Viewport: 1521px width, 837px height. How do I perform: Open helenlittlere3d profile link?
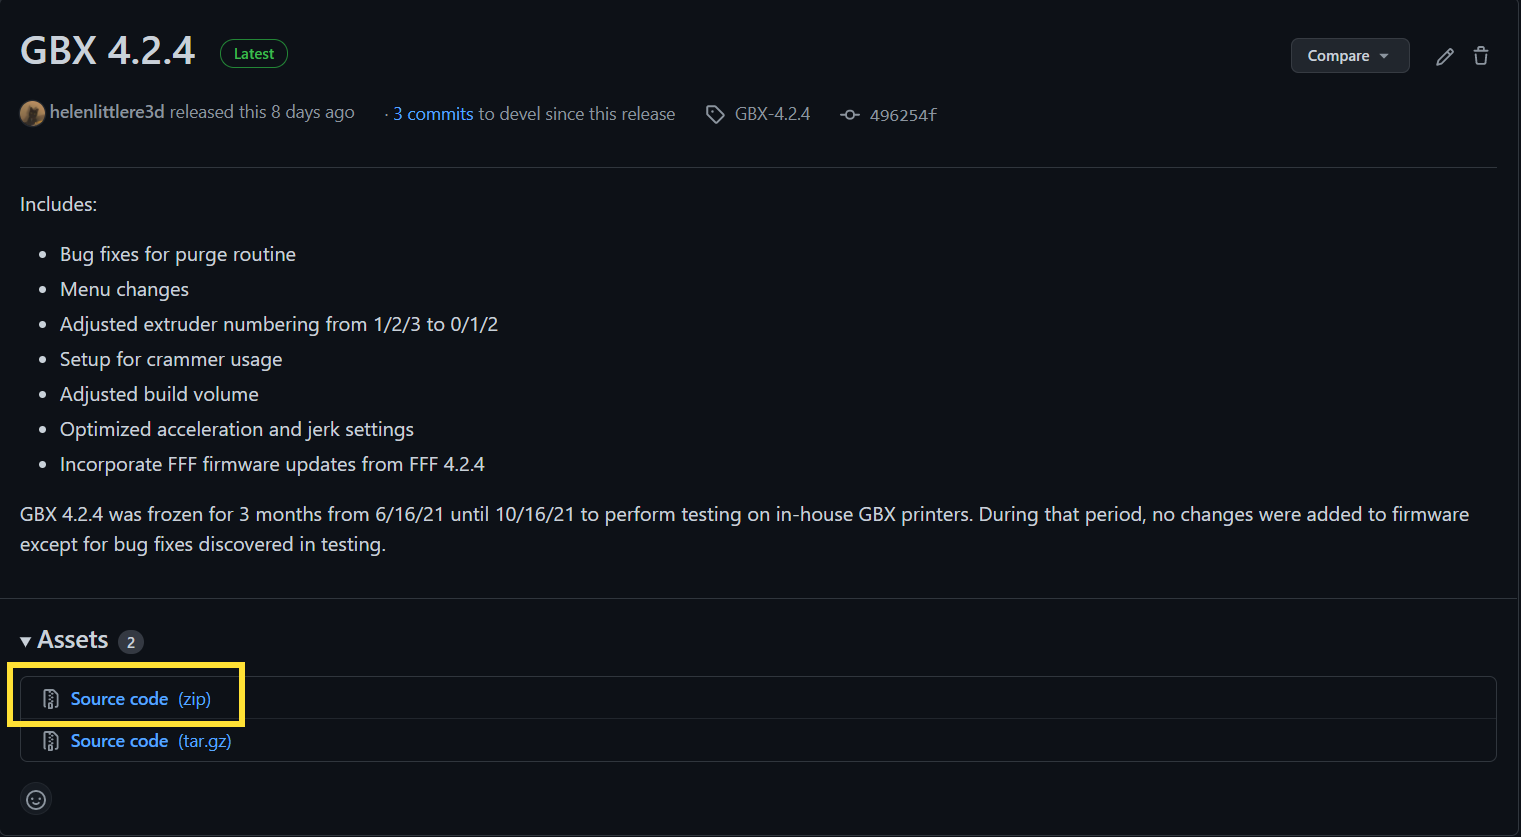pos(107,112)
